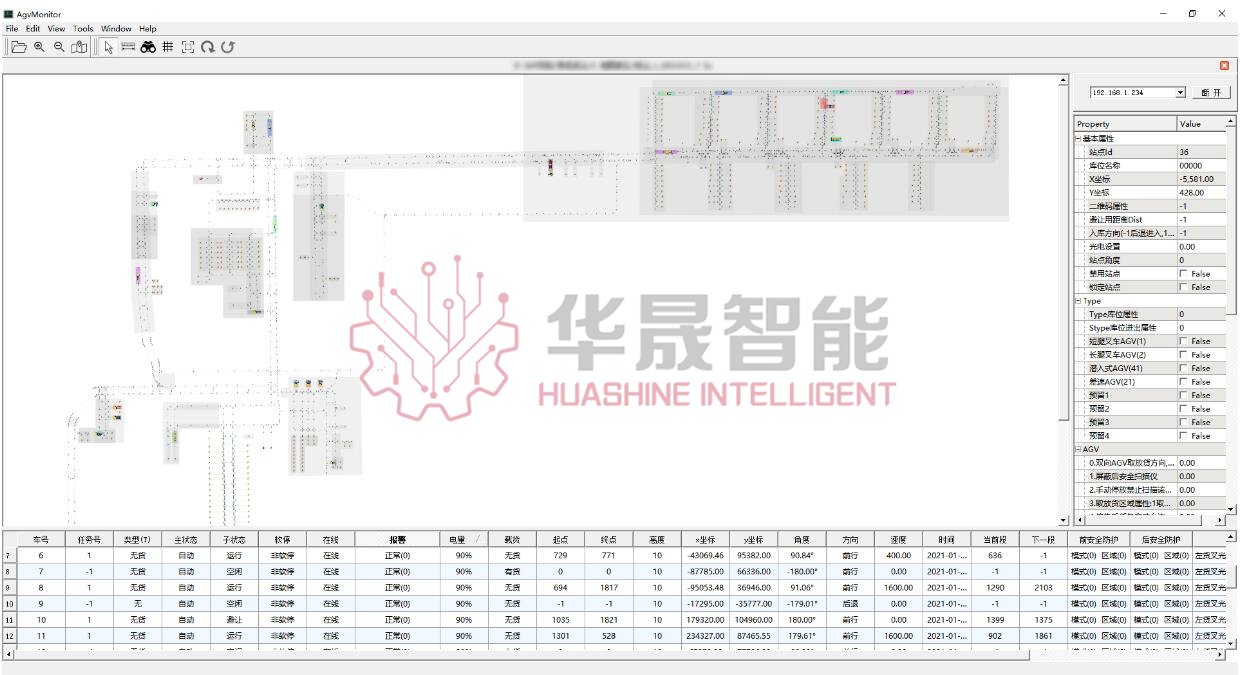This screenshot has height=675, width=1240.
Task: Sort table by 报警 column header
Action: tap(397, 539)
